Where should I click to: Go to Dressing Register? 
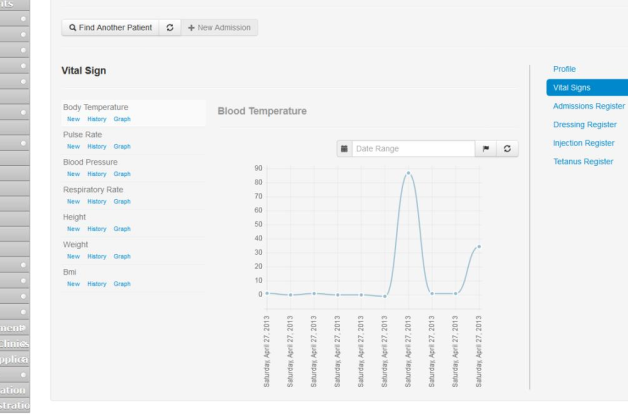(x=584, y=125)
